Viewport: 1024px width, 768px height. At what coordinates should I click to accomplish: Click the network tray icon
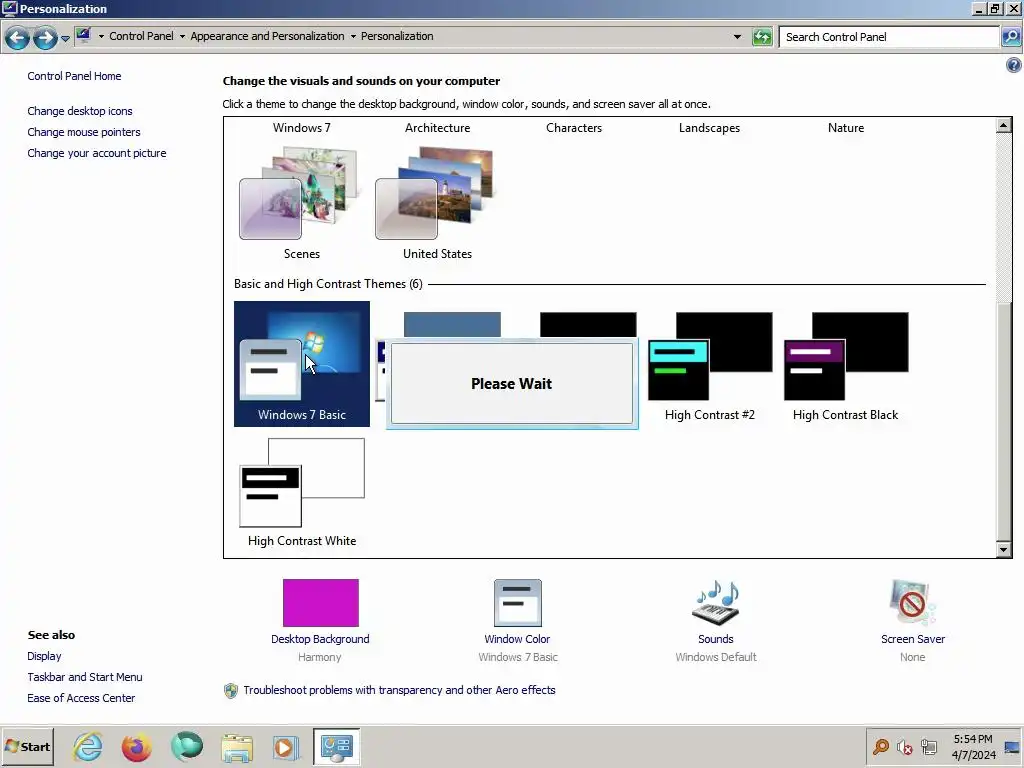click(929, 746)
